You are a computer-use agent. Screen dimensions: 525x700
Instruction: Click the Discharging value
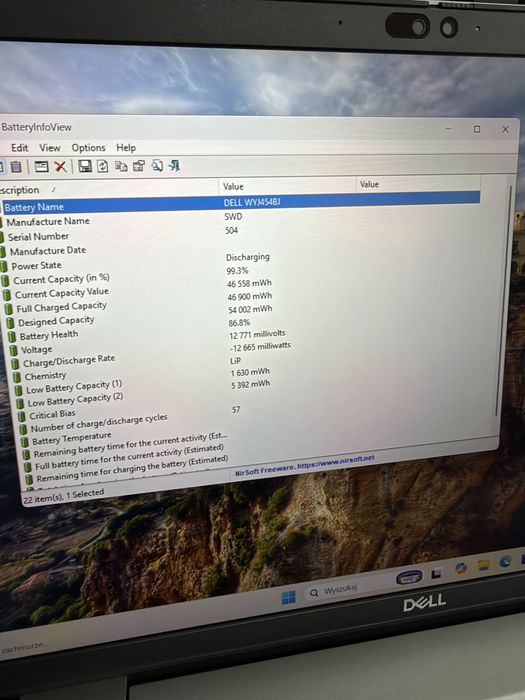pyautogui.click(x=248, y=257)
